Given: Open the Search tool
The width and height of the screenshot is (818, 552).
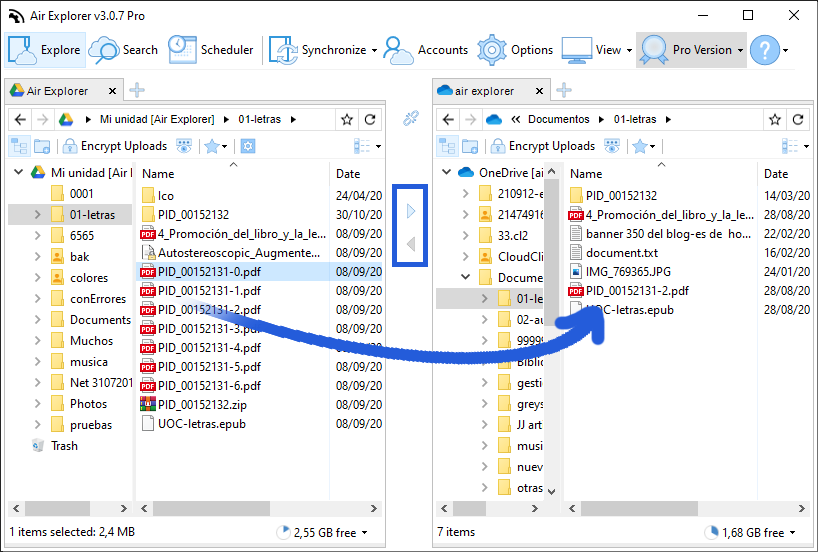Looking at the screenshot, I should (x=123, y=50).
